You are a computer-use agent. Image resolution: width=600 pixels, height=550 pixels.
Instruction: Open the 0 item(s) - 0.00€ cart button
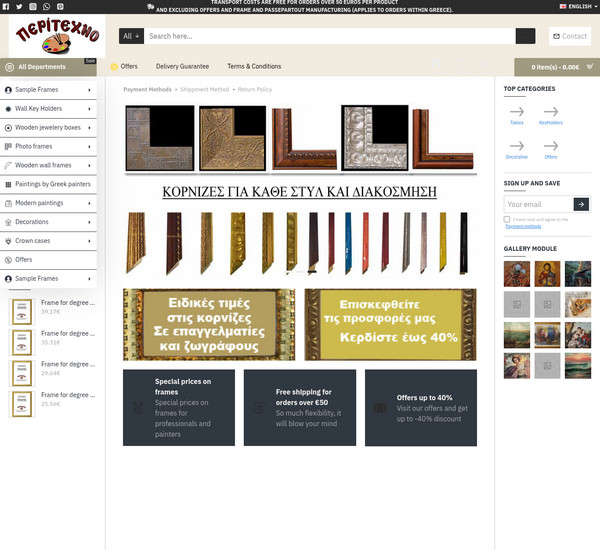coord(557,67)
